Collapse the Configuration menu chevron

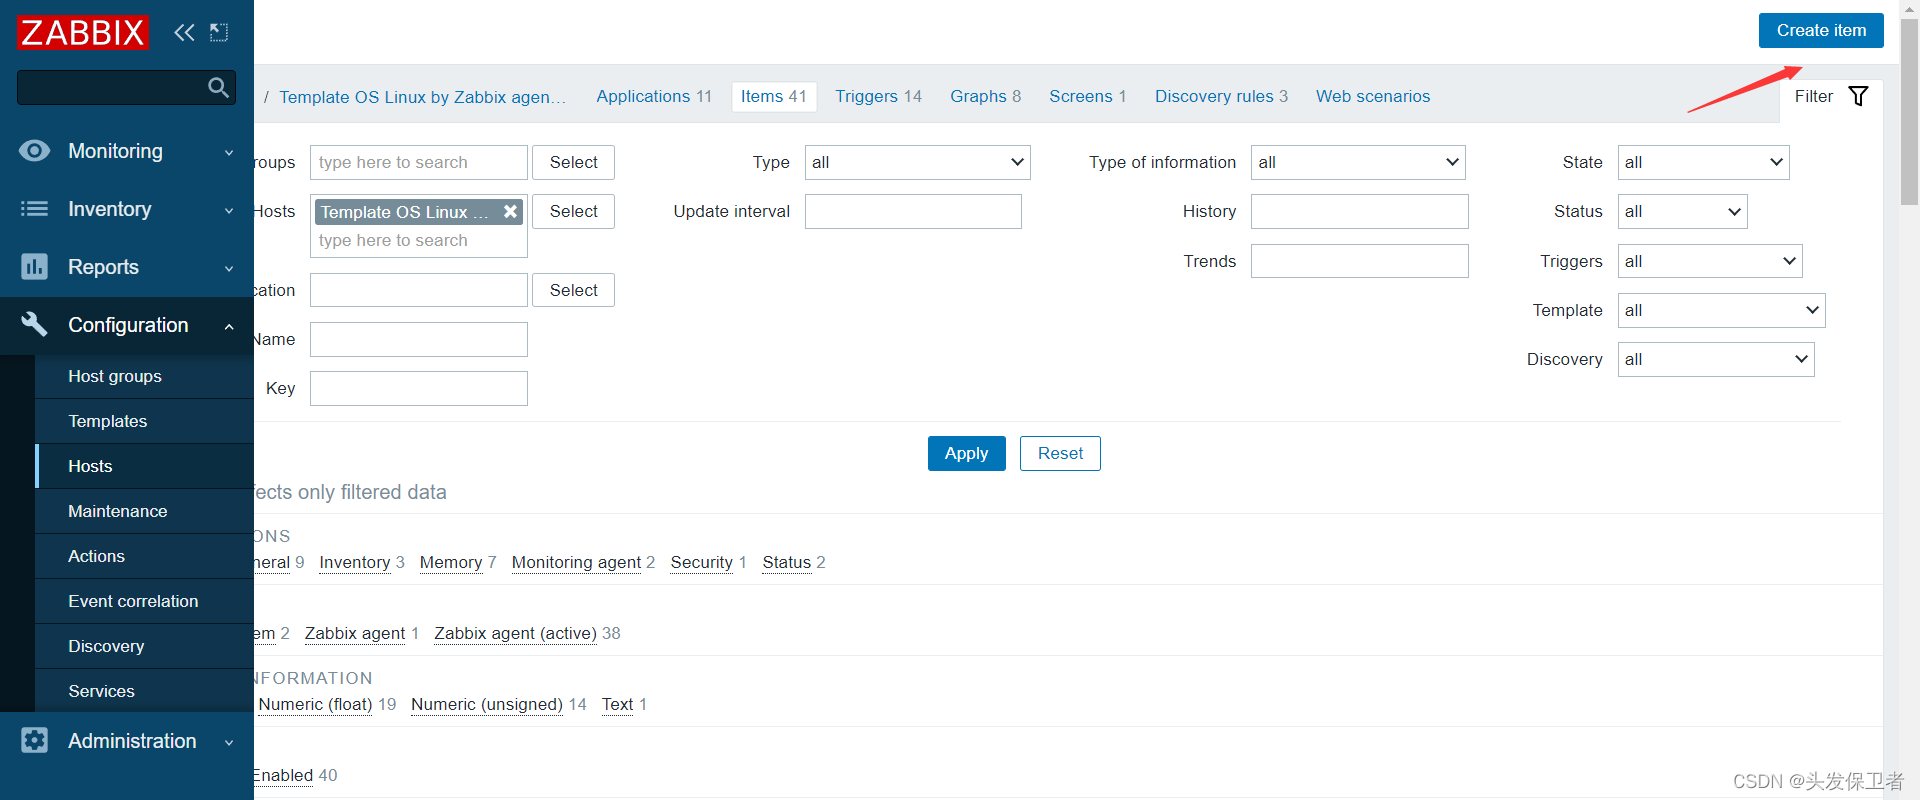point(229,326)
